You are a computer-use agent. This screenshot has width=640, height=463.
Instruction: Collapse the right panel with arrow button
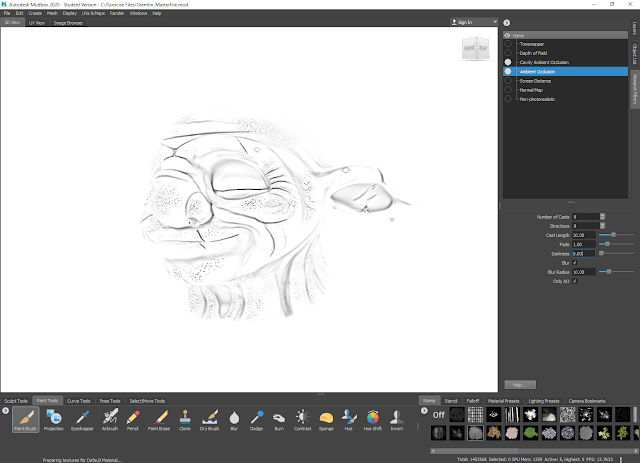507,23
